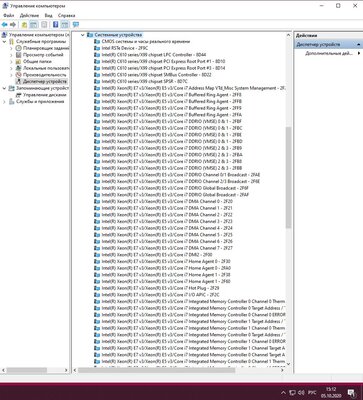
Task: Open Управление дисками node
Action: [x=44, y=95]
